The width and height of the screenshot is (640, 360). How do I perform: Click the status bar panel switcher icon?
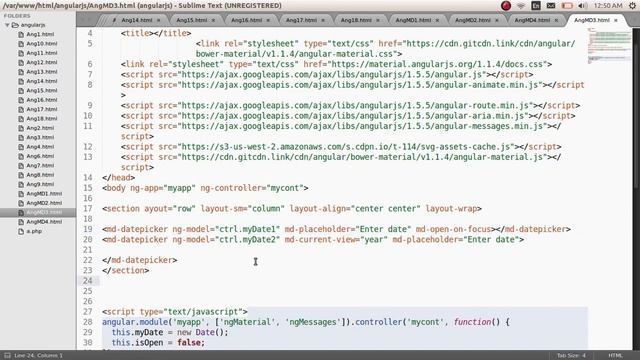[7, 356]
